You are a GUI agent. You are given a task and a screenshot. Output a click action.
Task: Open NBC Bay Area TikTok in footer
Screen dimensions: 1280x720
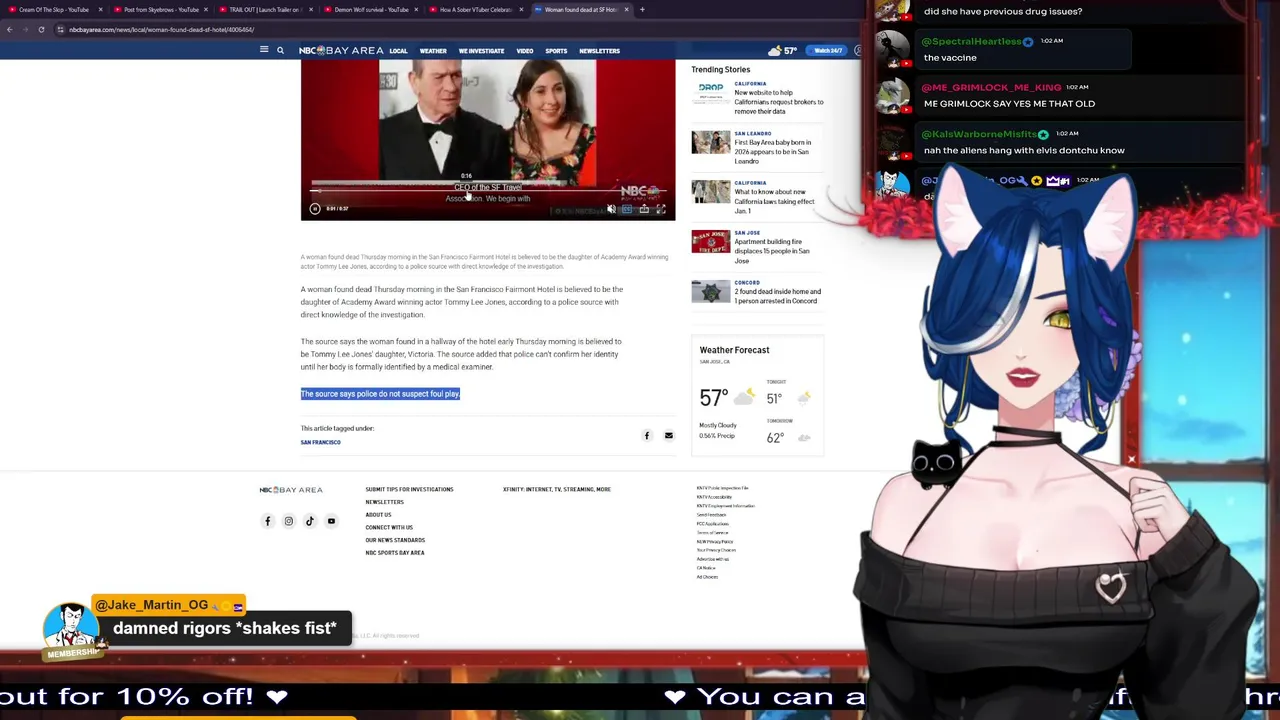click(310, 521)
